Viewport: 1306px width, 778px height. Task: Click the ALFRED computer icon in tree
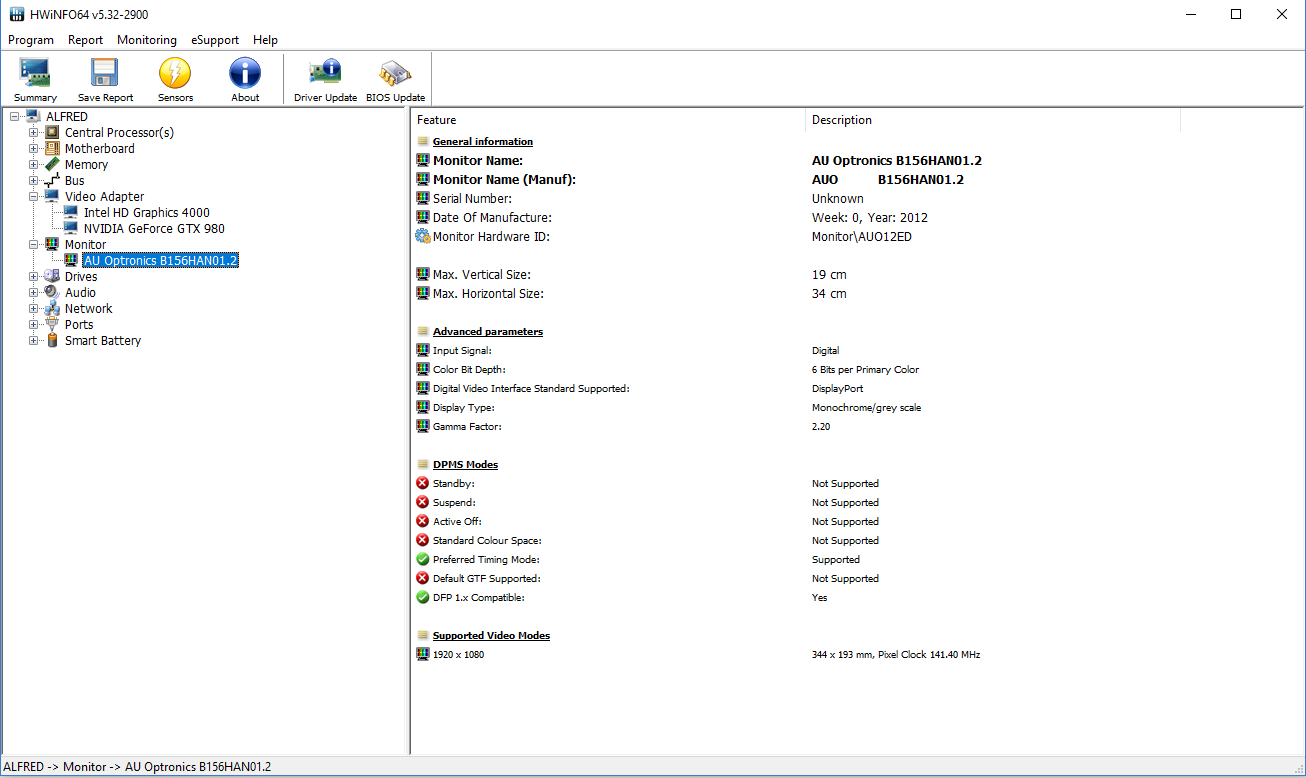pos(34,117)
